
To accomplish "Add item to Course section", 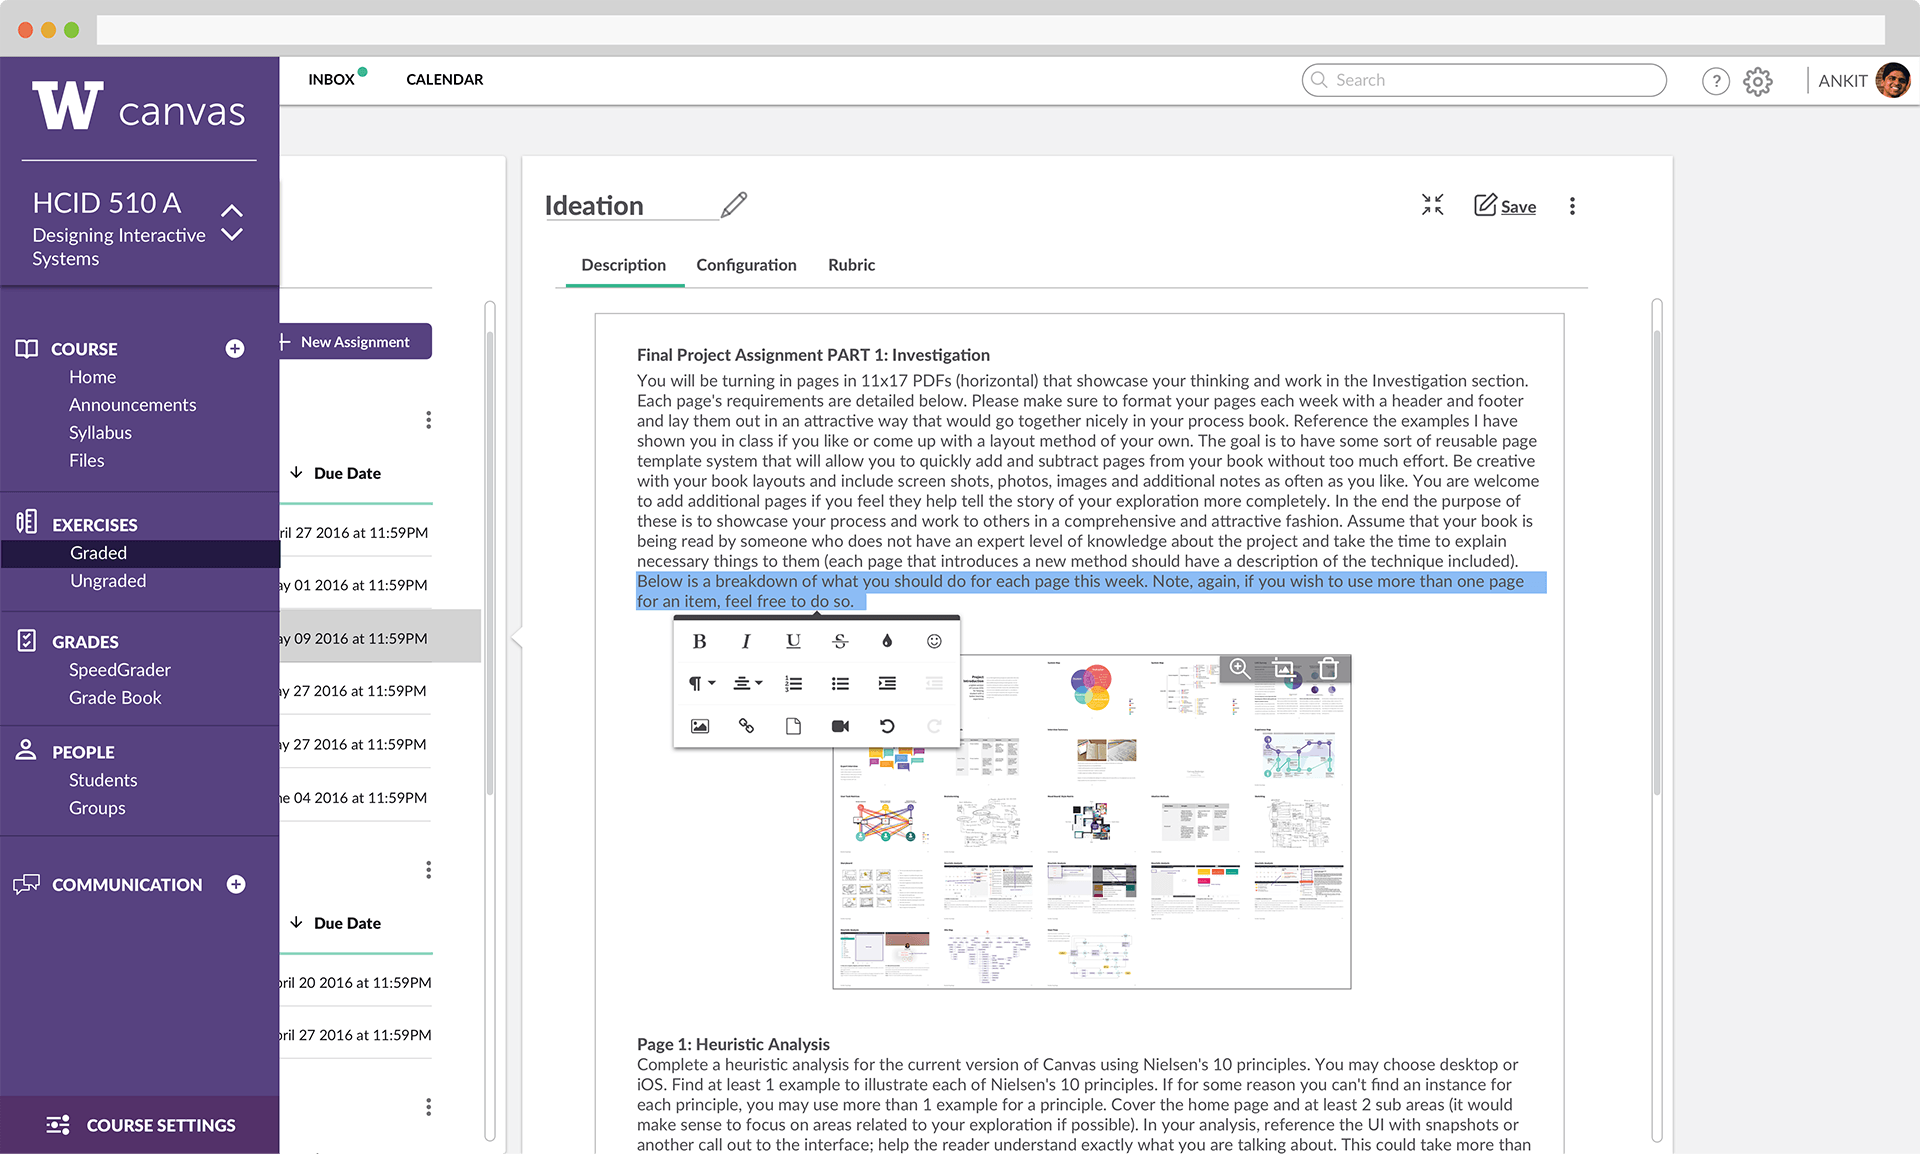I will click(235, 348).
